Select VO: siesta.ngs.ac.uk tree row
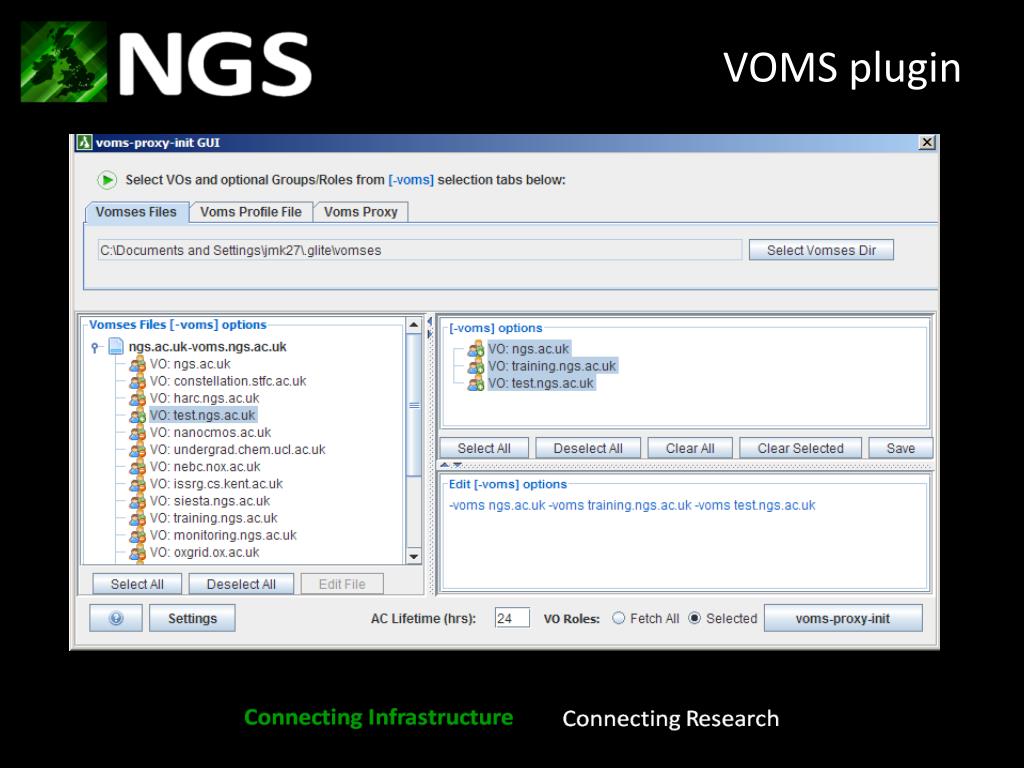 click(210, 501)
